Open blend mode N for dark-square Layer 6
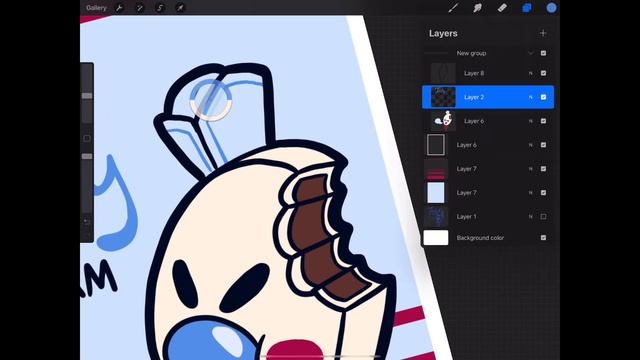Image resolution: width=640 pixels, height=360 pixels. pyautogui.click(x=531, y=145)
